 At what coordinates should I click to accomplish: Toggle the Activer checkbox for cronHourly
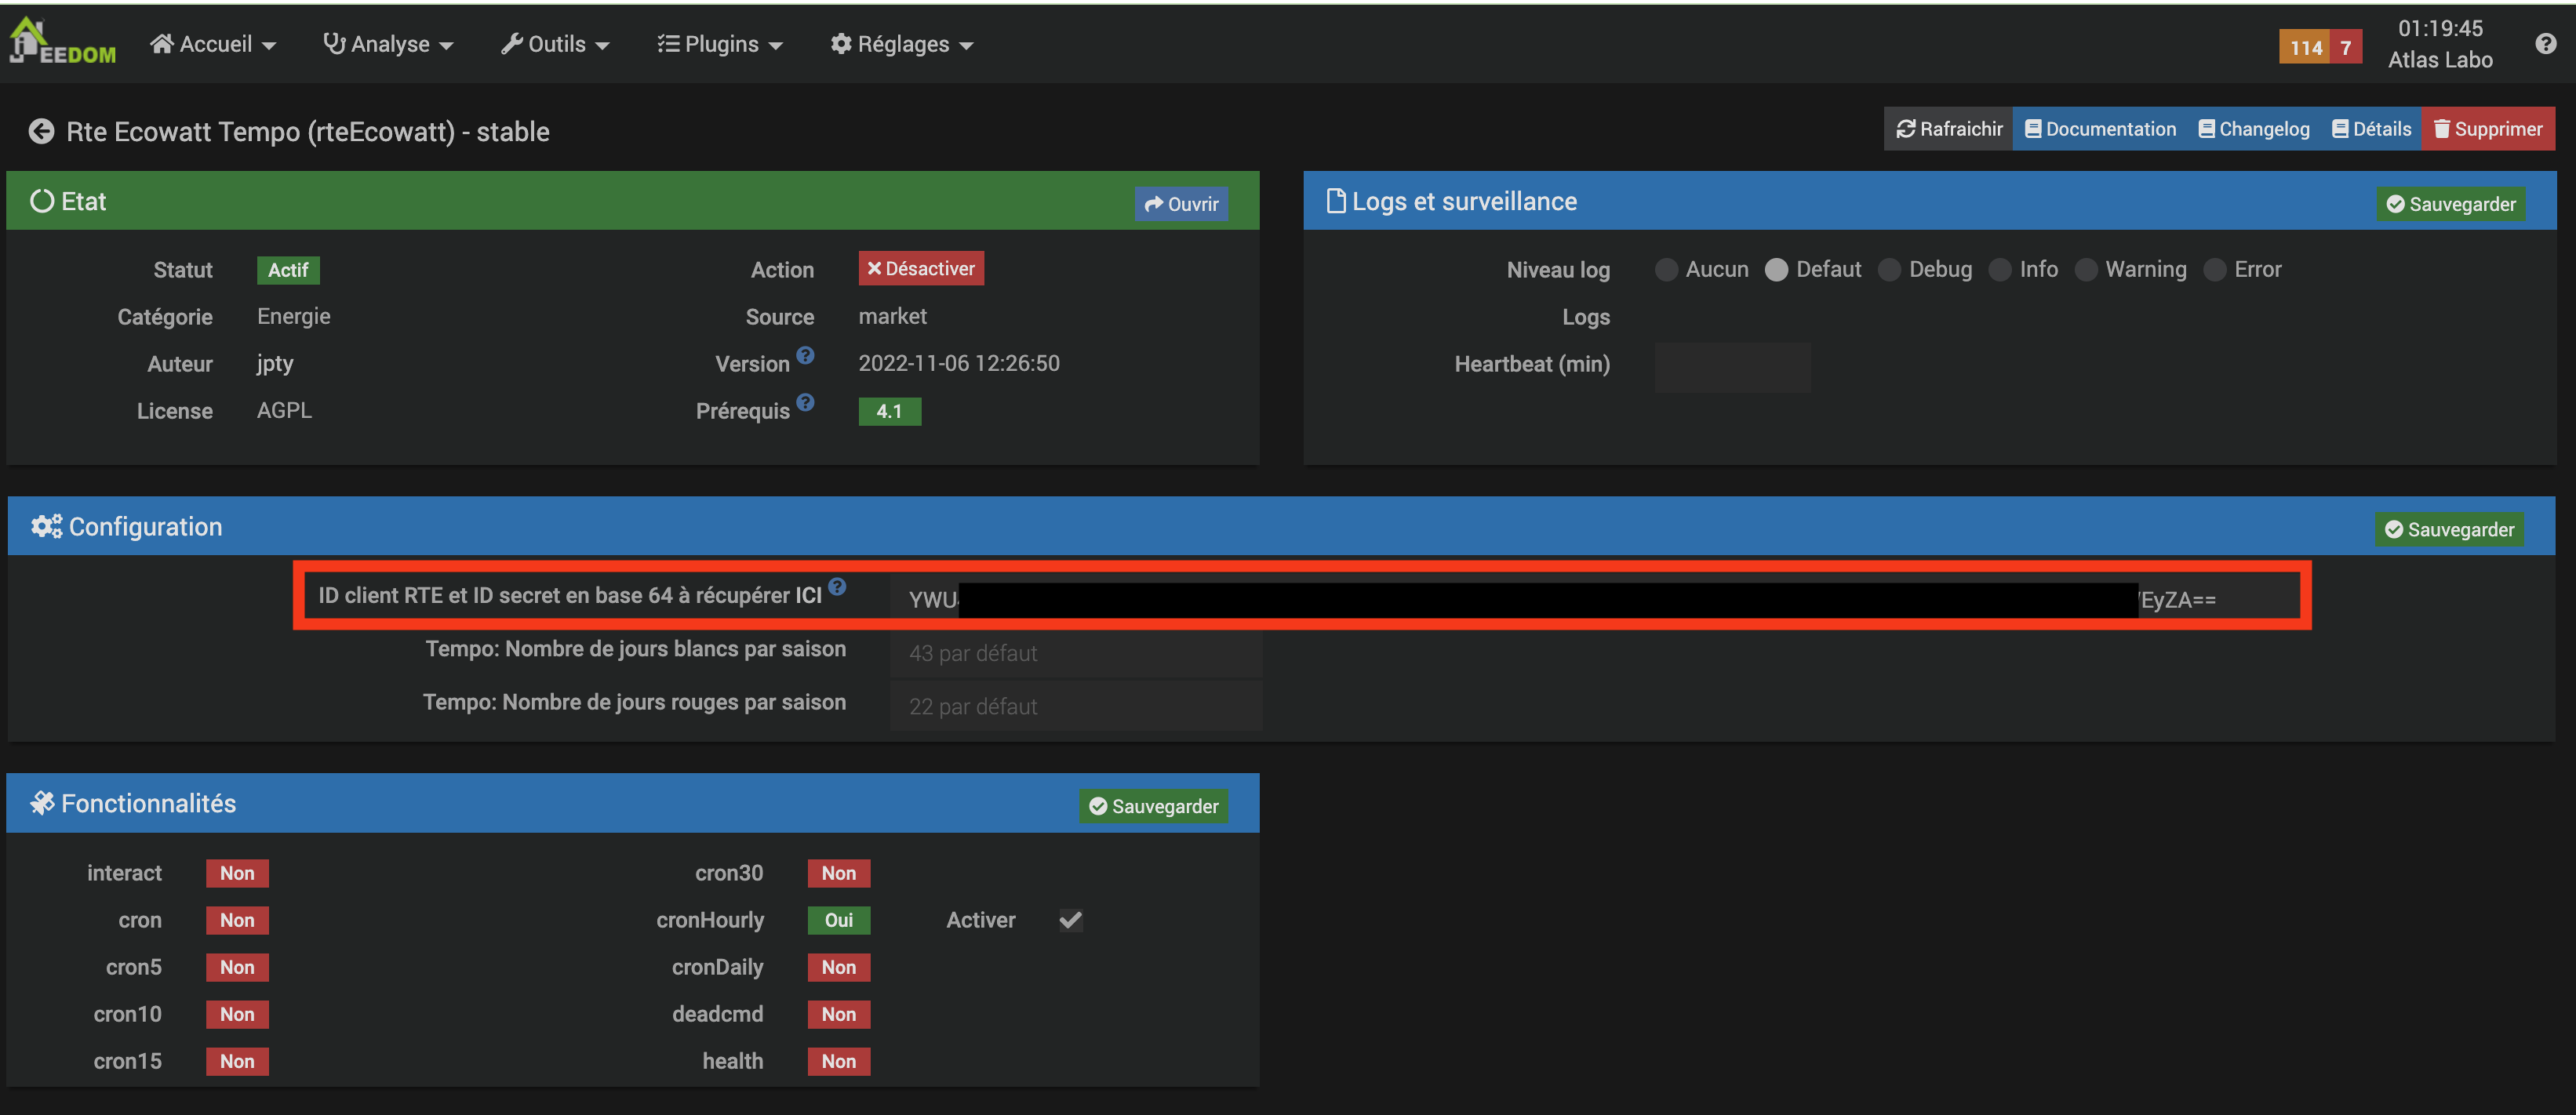tap(1070, 920)
